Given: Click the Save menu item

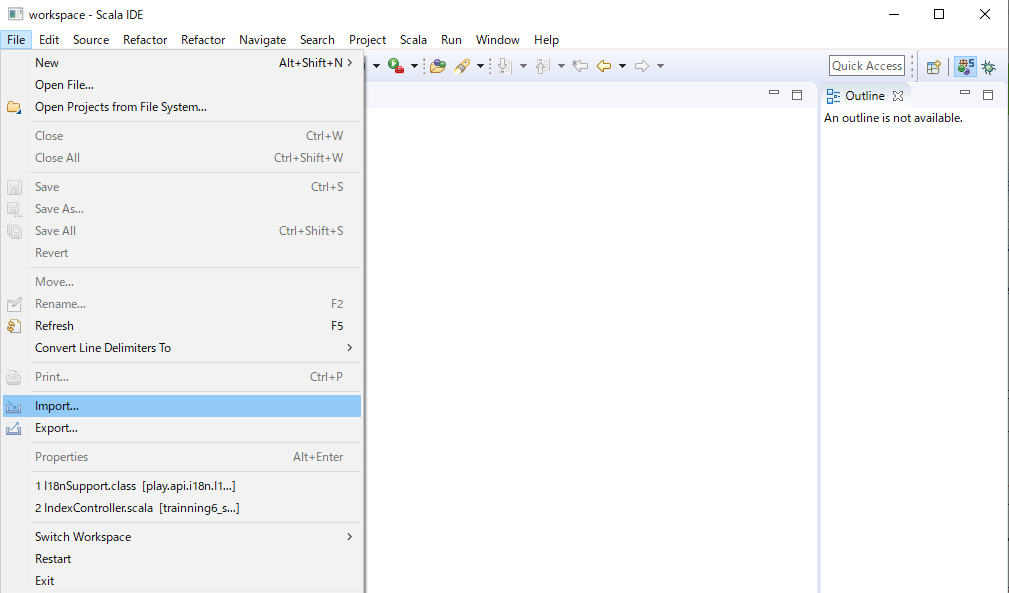Looking at the screenshot, I should [181, 187].
